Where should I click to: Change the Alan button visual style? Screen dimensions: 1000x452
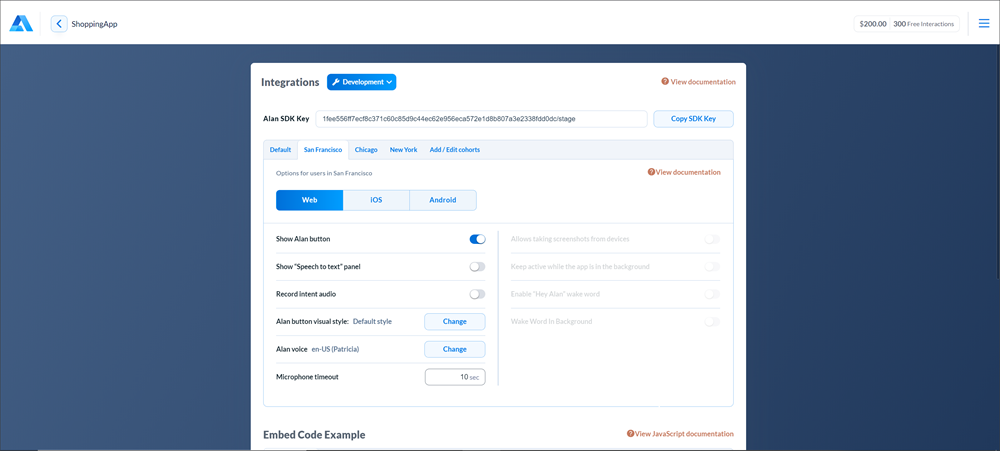coord(454,321)
